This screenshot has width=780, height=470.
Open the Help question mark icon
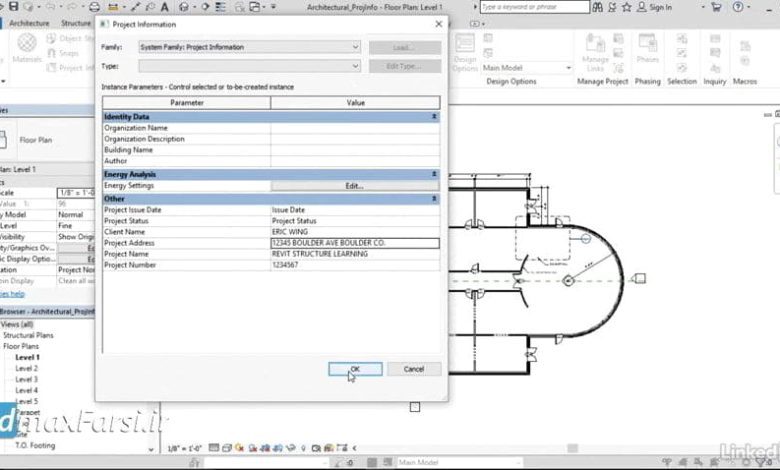pos(738,7)
